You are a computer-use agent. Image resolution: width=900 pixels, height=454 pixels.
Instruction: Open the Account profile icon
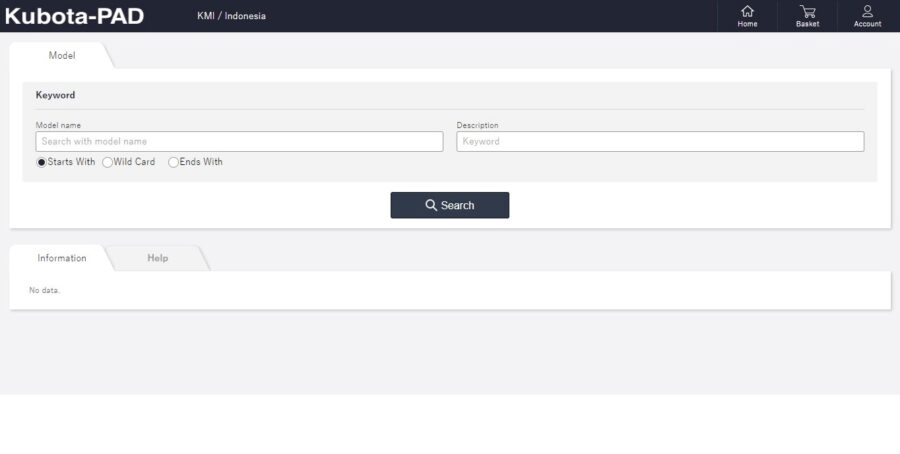[867, 11]
